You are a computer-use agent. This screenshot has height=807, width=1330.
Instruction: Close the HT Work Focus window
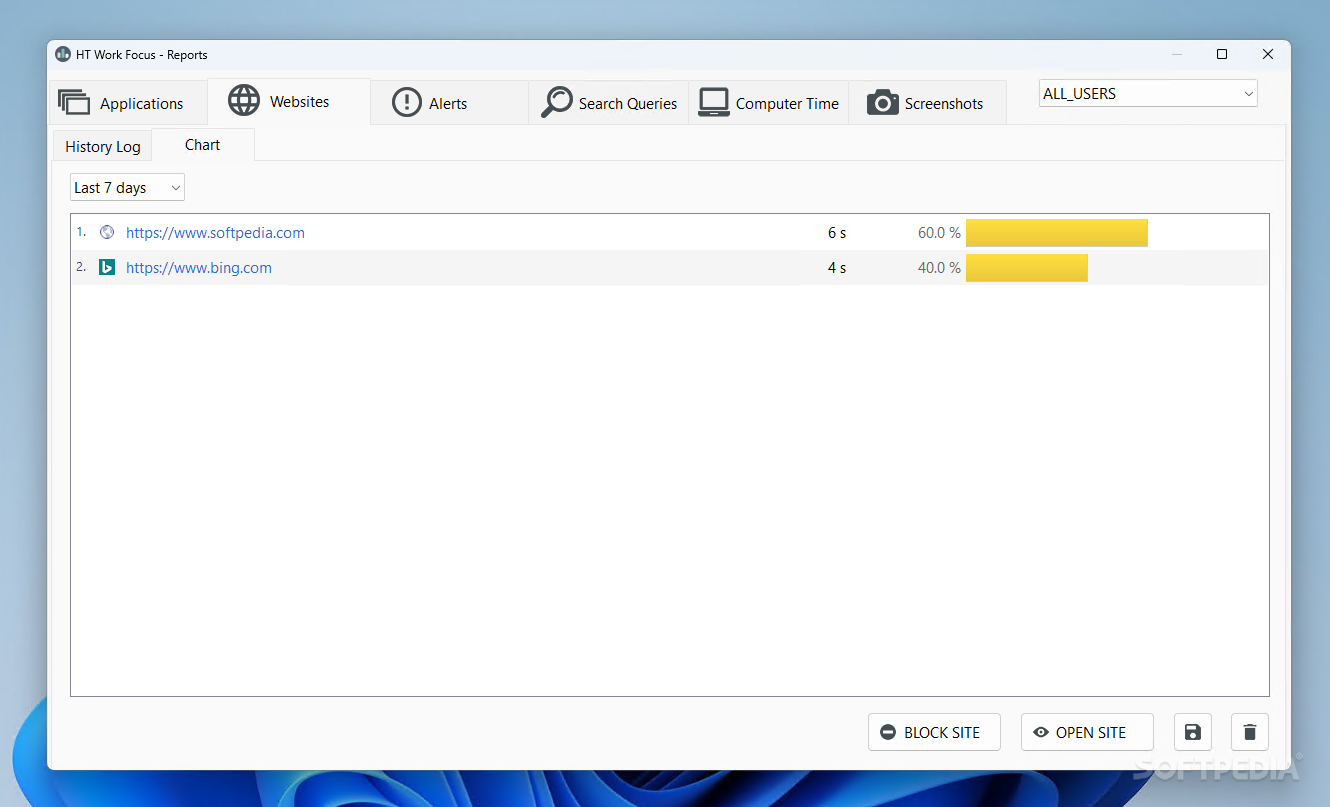point(1268,54)
